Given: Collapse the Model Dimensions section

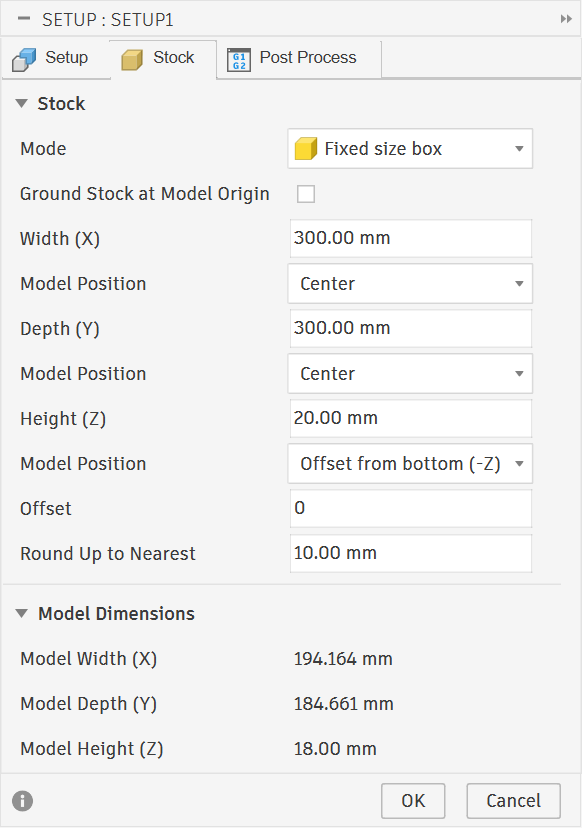Looking at the screenshot, I should (x=22, y=613).
